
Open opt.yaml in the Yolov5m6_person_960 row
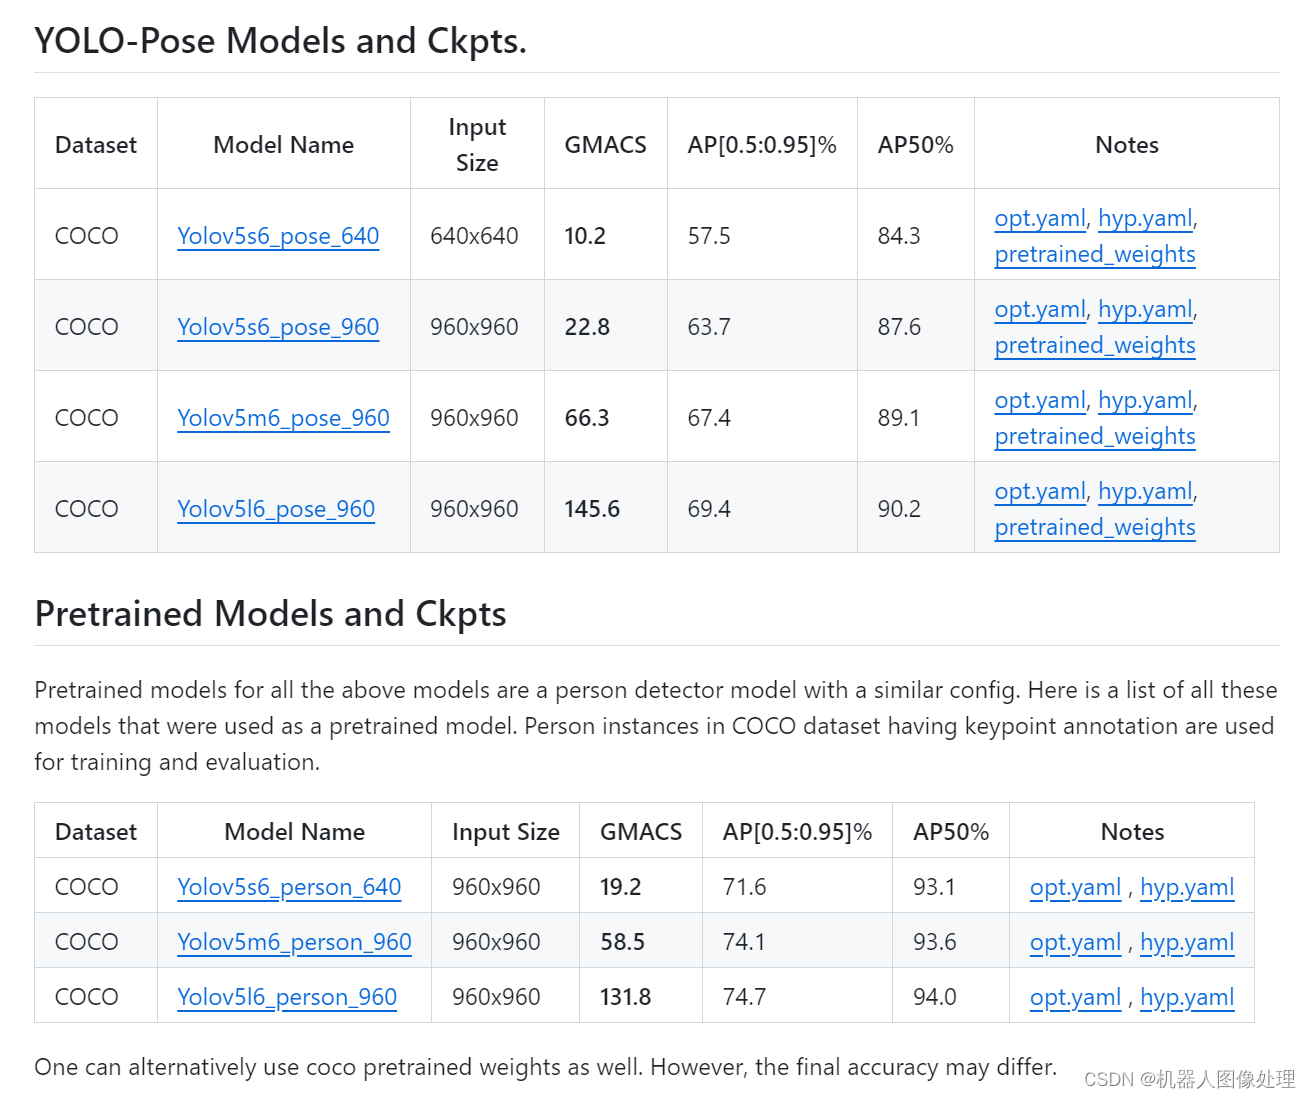click(x=1075, y=942)
